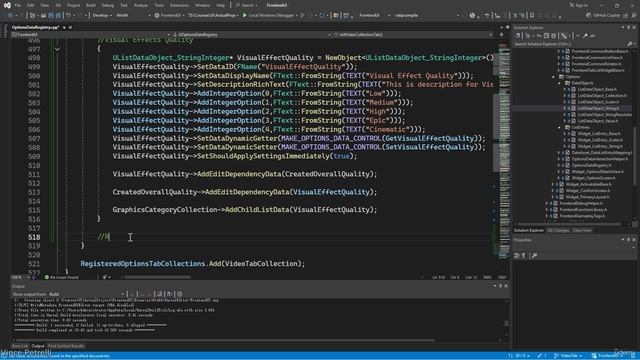The image size is (640, 360).
Task: Open the project path arguments dropdown
Action: pyautogui.click(x=213, y=16)
